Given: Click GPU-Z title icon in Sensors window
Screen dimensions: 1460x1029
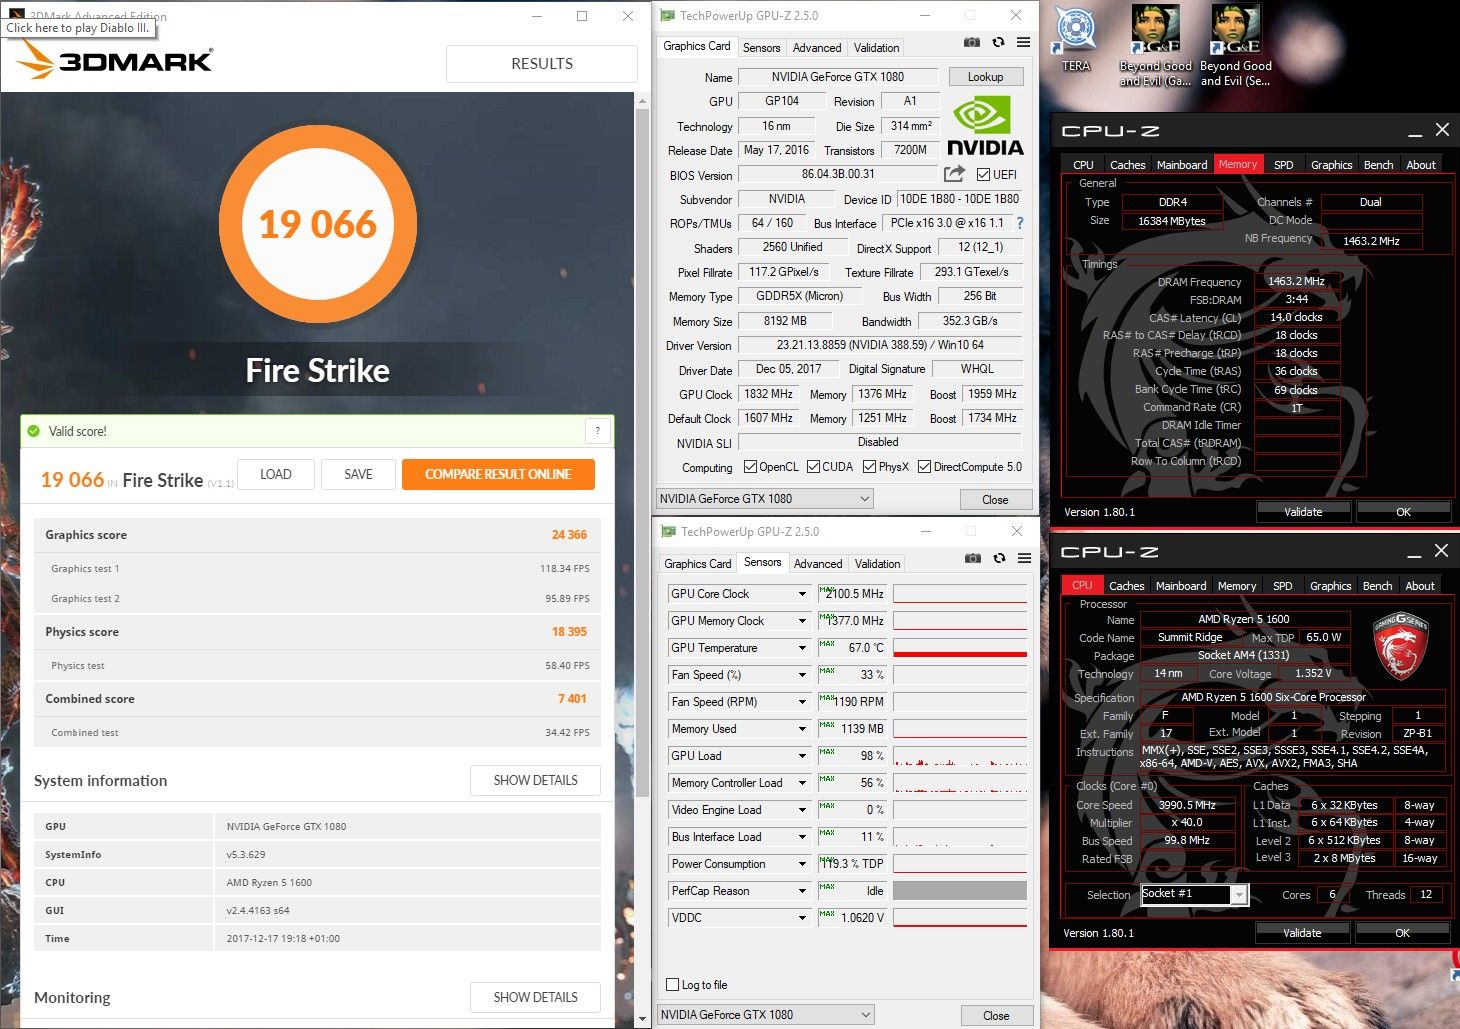Looking at the screenshot, I should [x=668, y=531].
